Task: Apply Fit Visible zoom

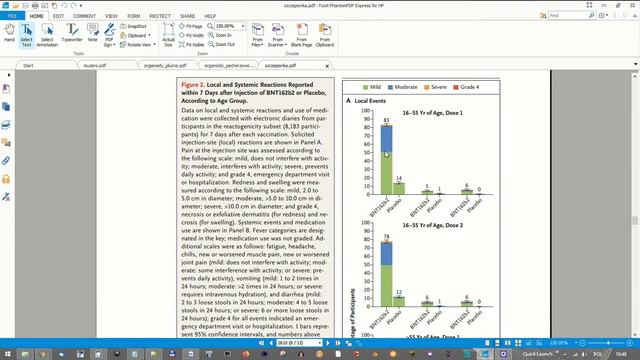Action: point(191,44)
